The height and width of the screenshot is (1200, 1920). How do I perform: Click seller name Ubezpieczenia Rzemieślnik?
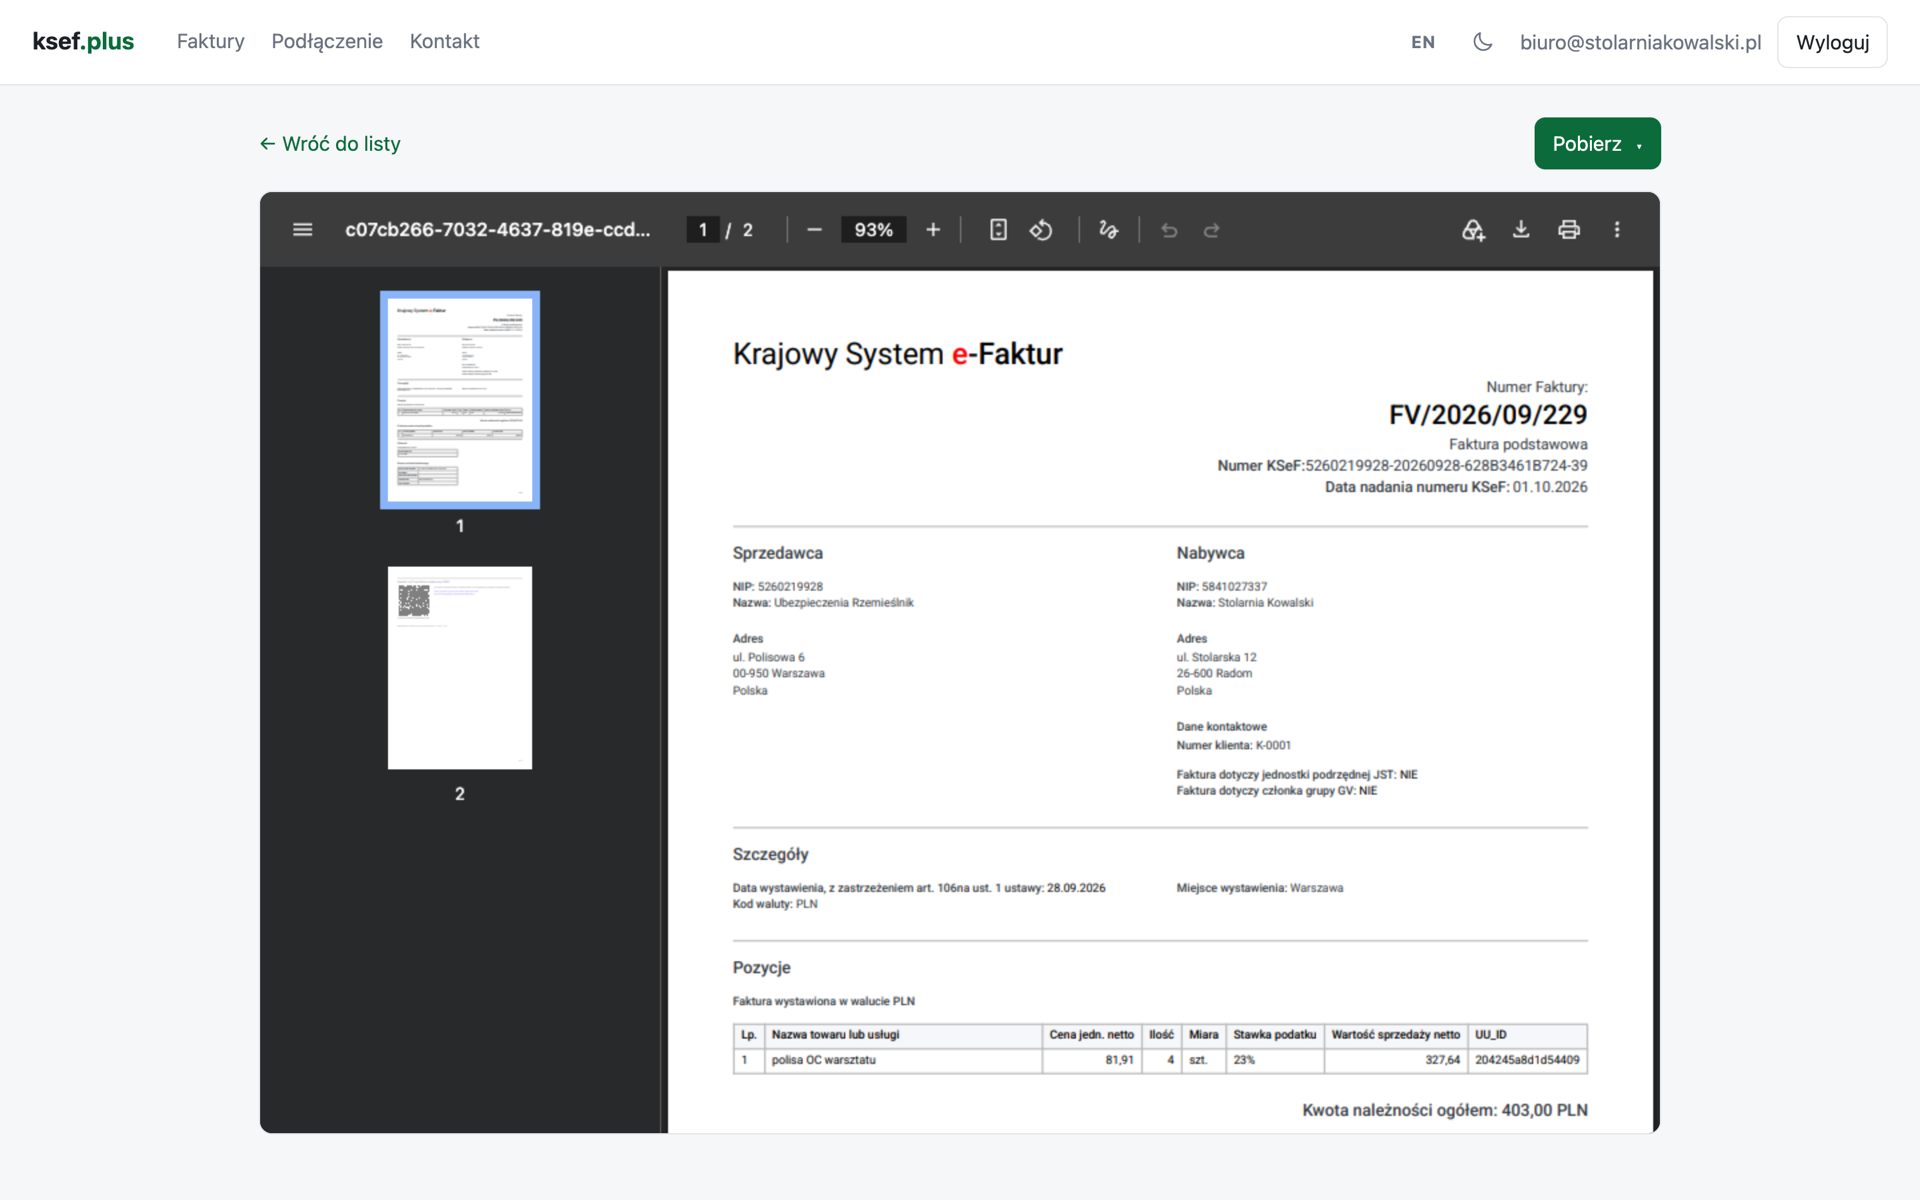[x=844, y=603]
